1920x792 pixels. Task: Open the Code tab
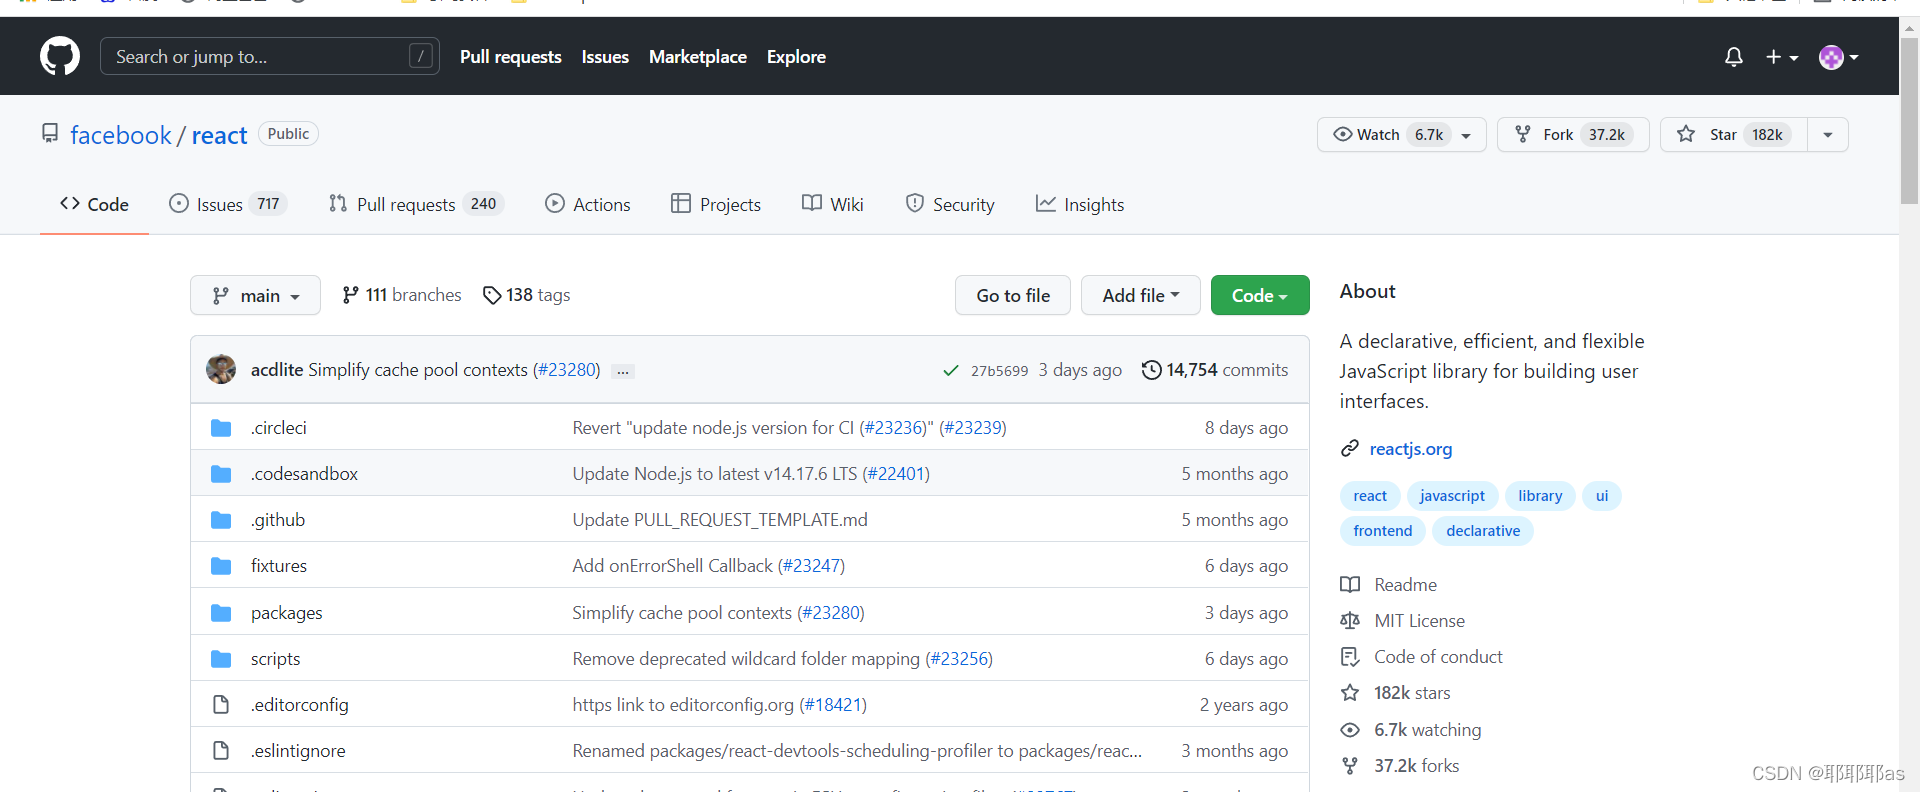[94, 204]
